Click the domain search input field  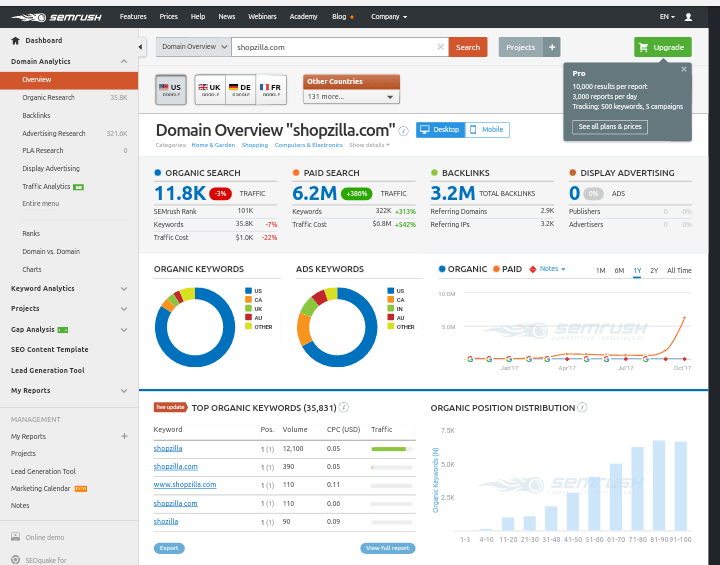point(333,47)
